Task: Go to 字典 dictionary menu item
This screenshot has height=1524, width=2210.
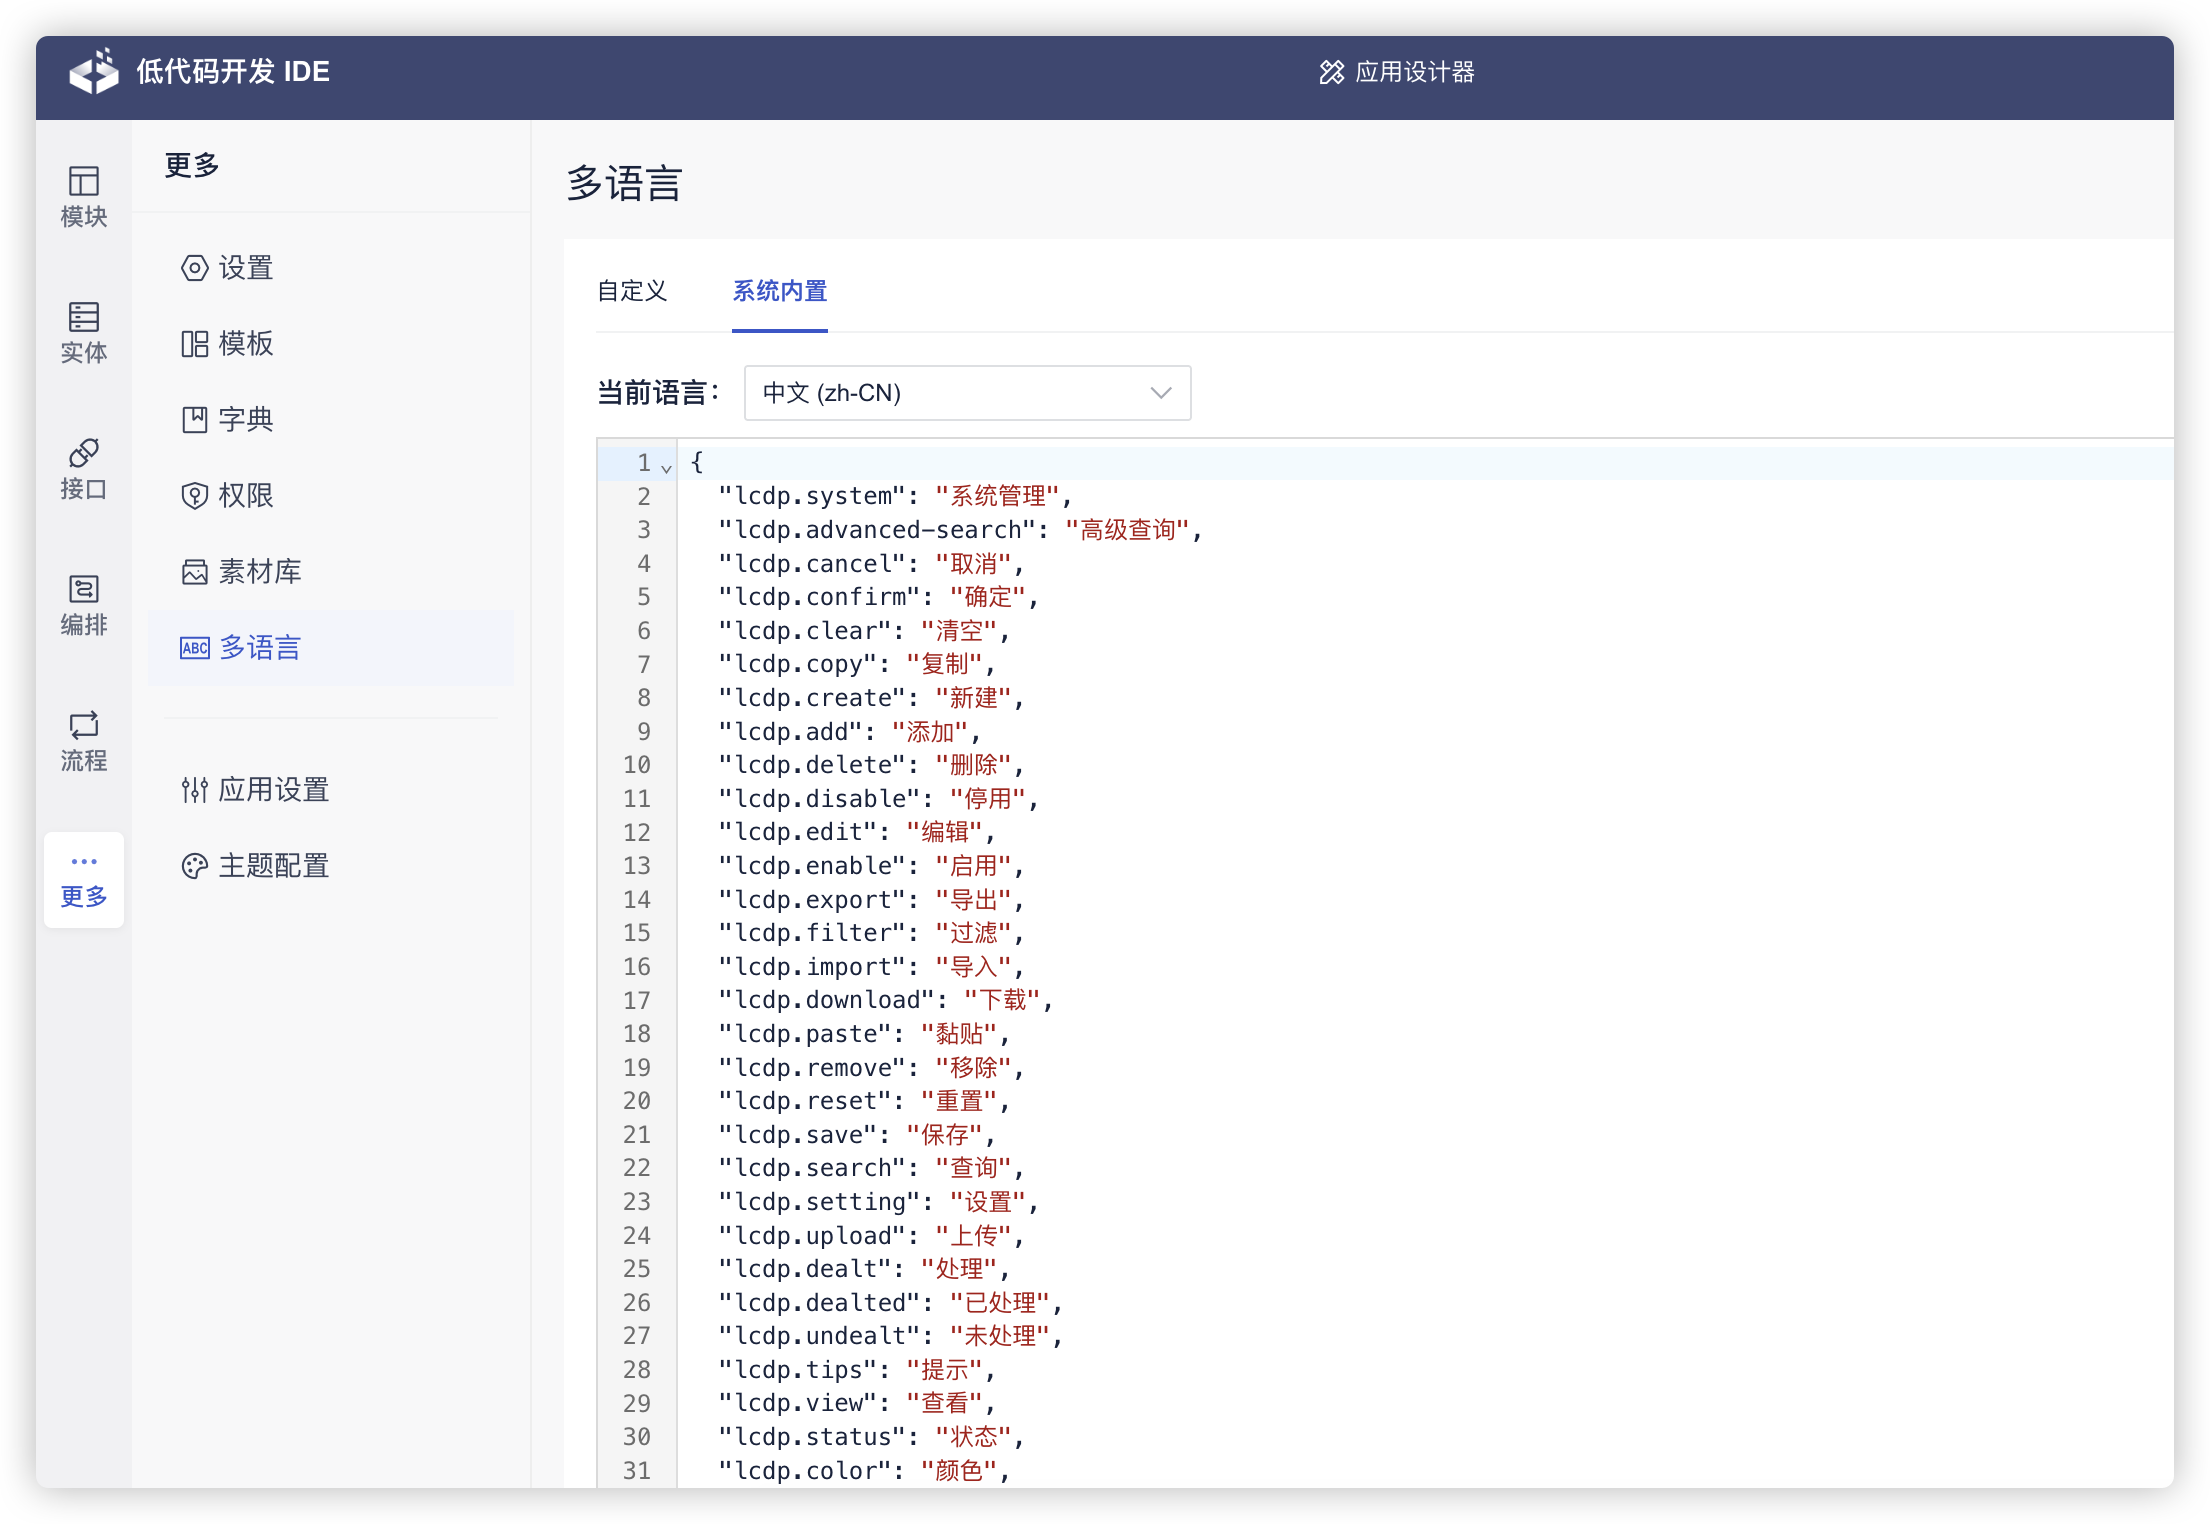Action: [245, 420]
